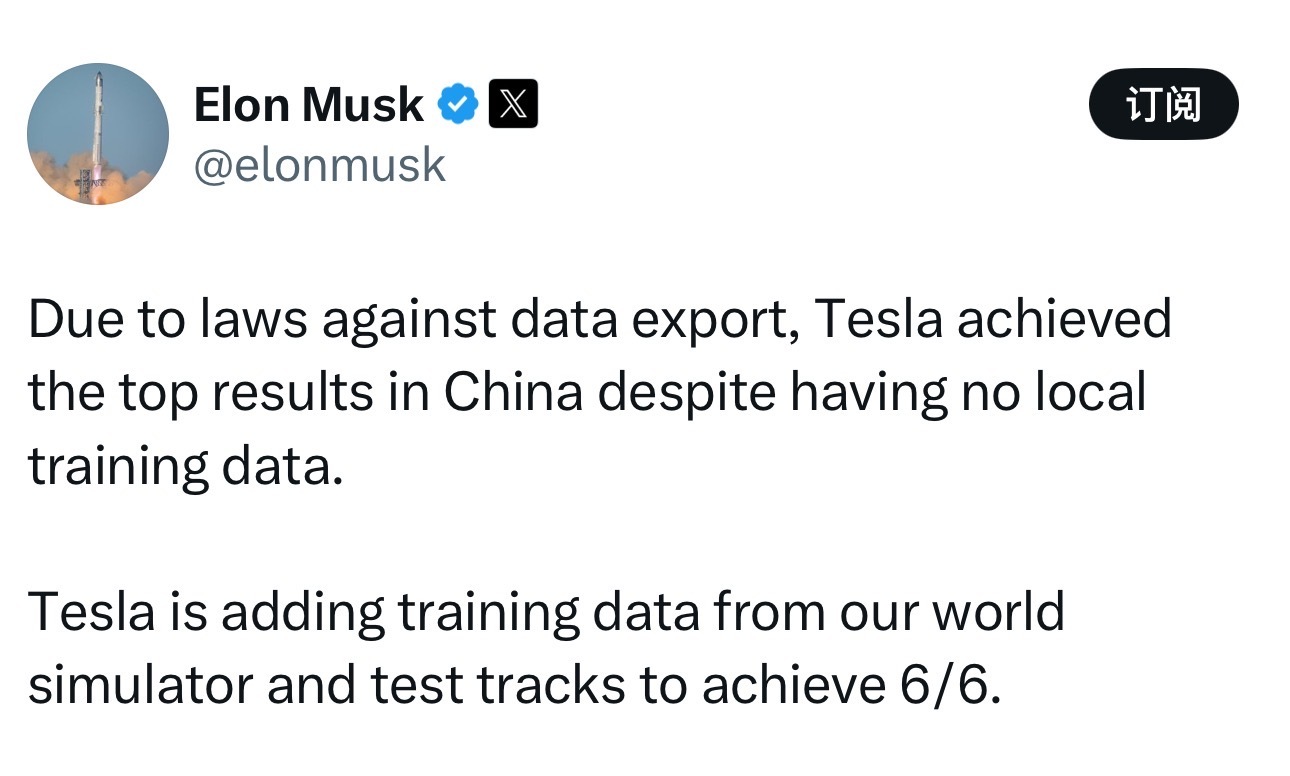This screenshot has height=776, width=1290.
Task: Click 'Tesla is adding' text
Action: 206,611
